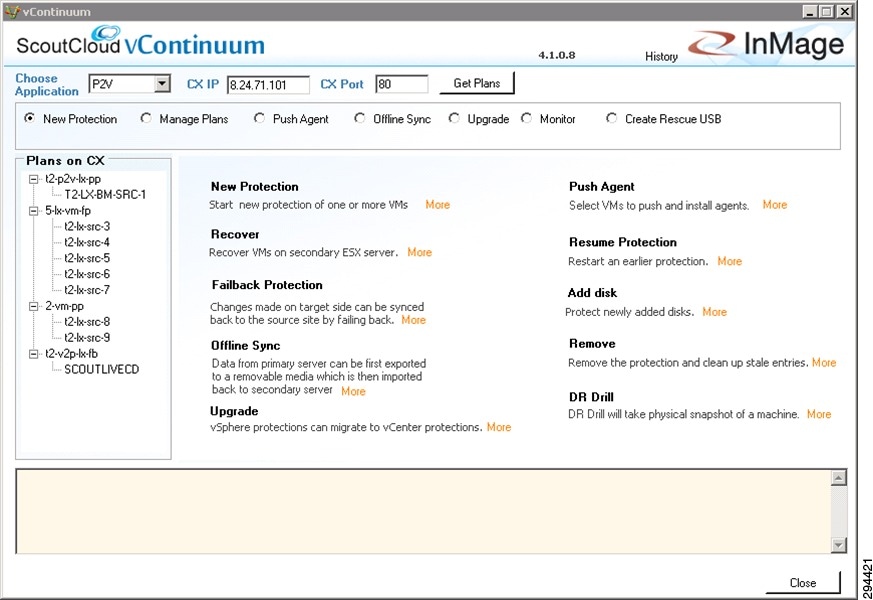The width and height of the screenshot is (873, 600).
Task: Maximize the vContinuum window
Action: (827, 11)
